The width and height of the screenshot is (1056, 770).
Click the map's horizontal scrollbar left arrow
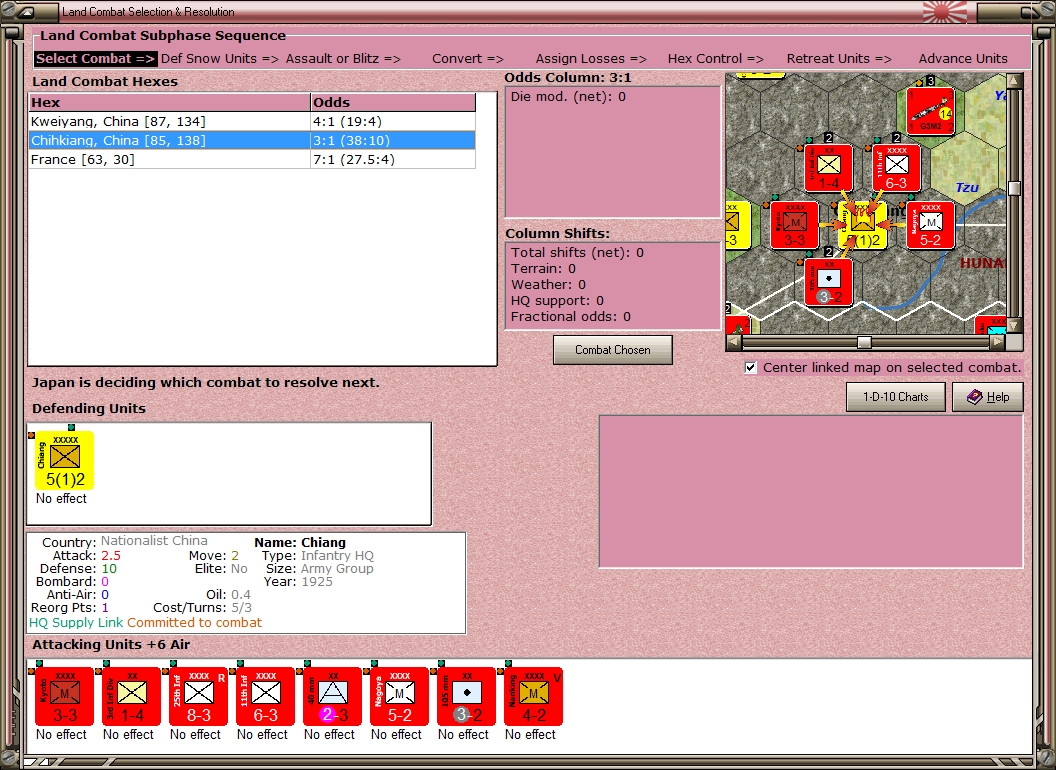click(734, 342)
